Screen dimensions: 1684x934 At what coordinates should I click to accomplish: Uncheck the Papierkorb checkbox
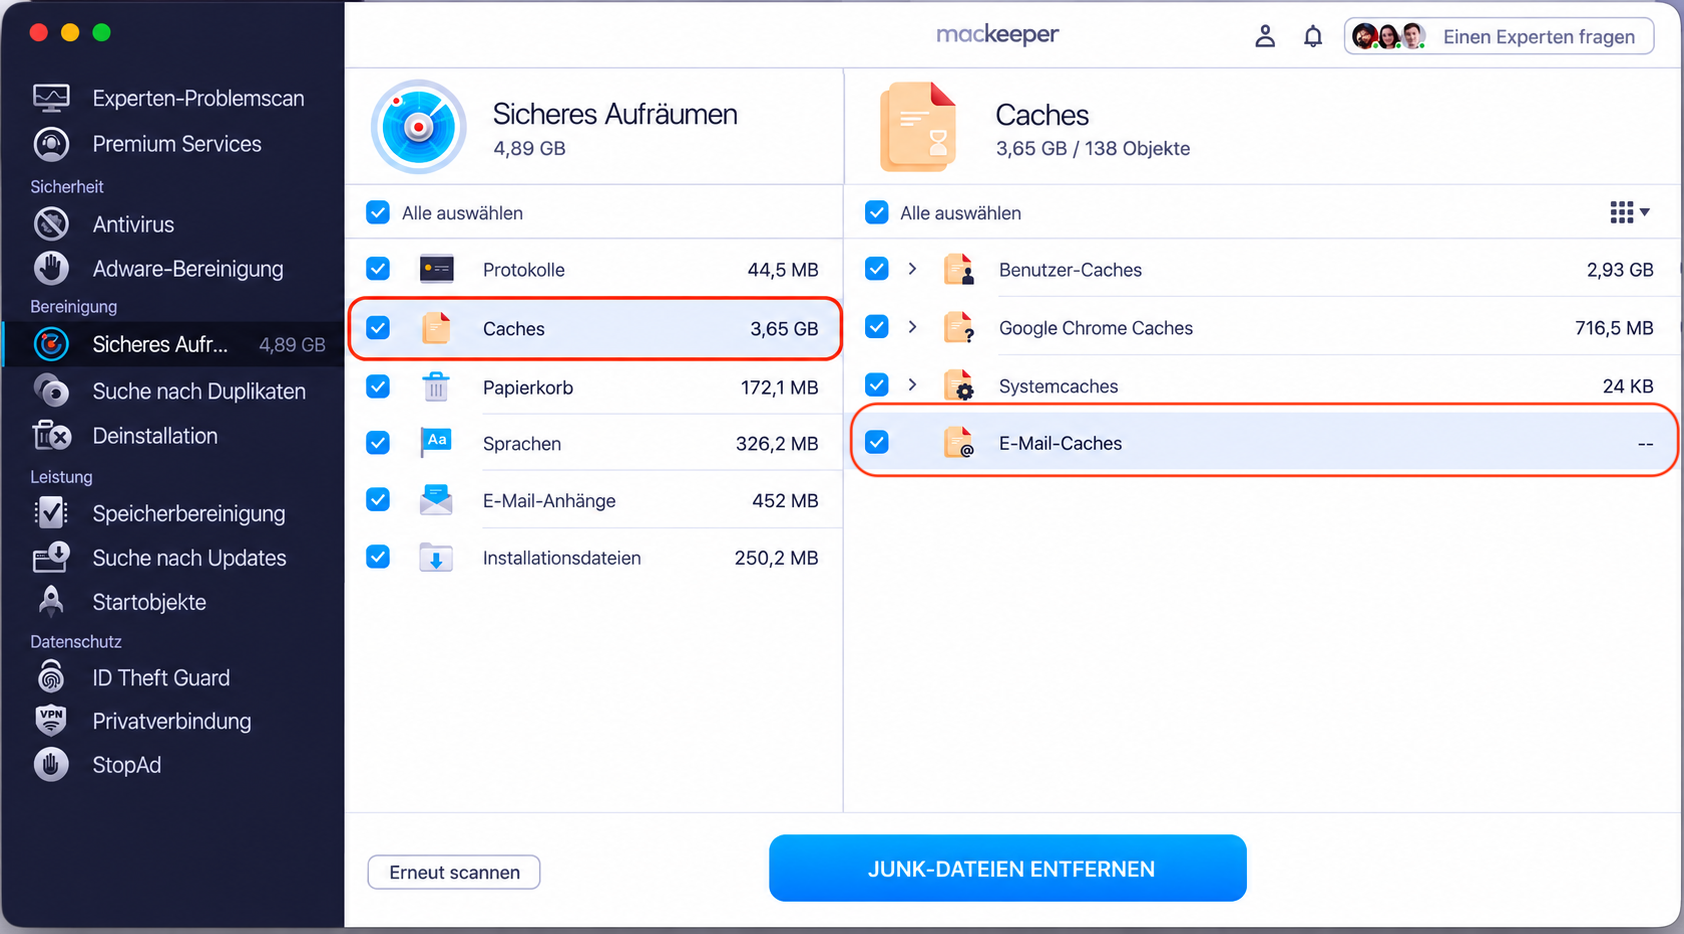[x=378, y=386]
